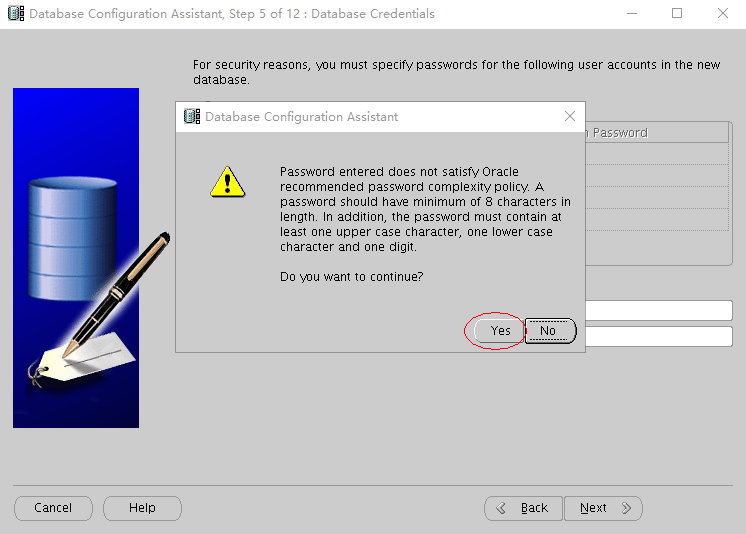Maximize the main Database Credentials window
This screenshot has width=746, height=534.
[x=677, y=13]
